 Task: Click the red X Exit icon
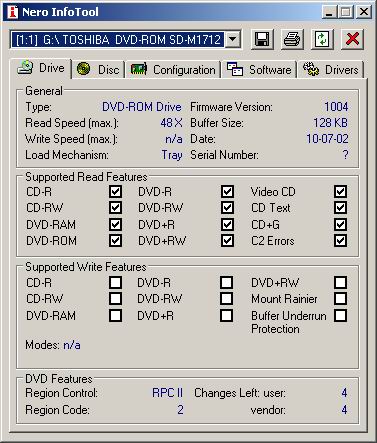(352, 39)
